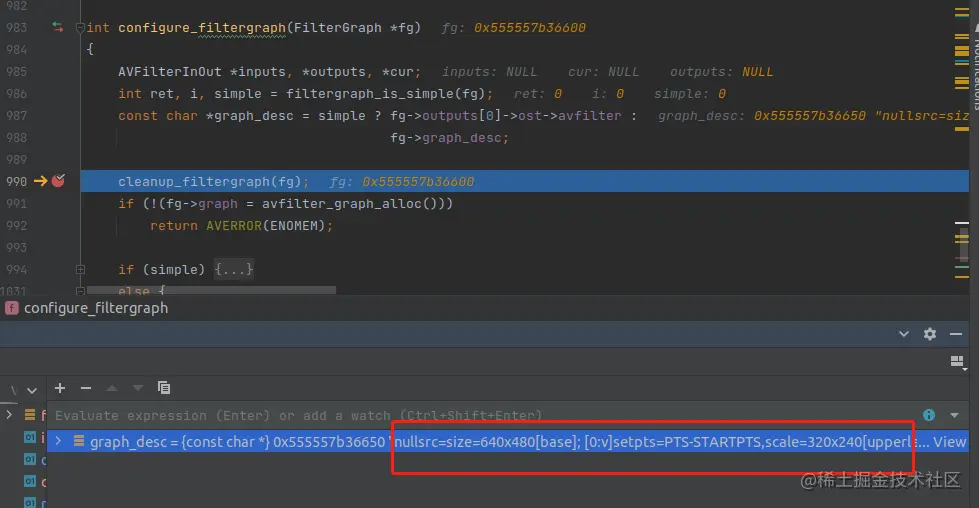
Task: Move the watch up
Action: pyautogui.click(x=112, y=388)
